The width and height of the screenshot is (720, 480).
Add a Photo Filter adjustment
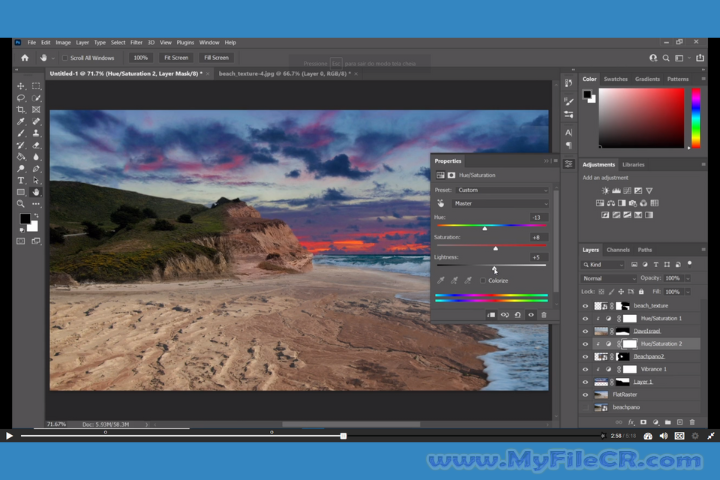tap(633, 203)
